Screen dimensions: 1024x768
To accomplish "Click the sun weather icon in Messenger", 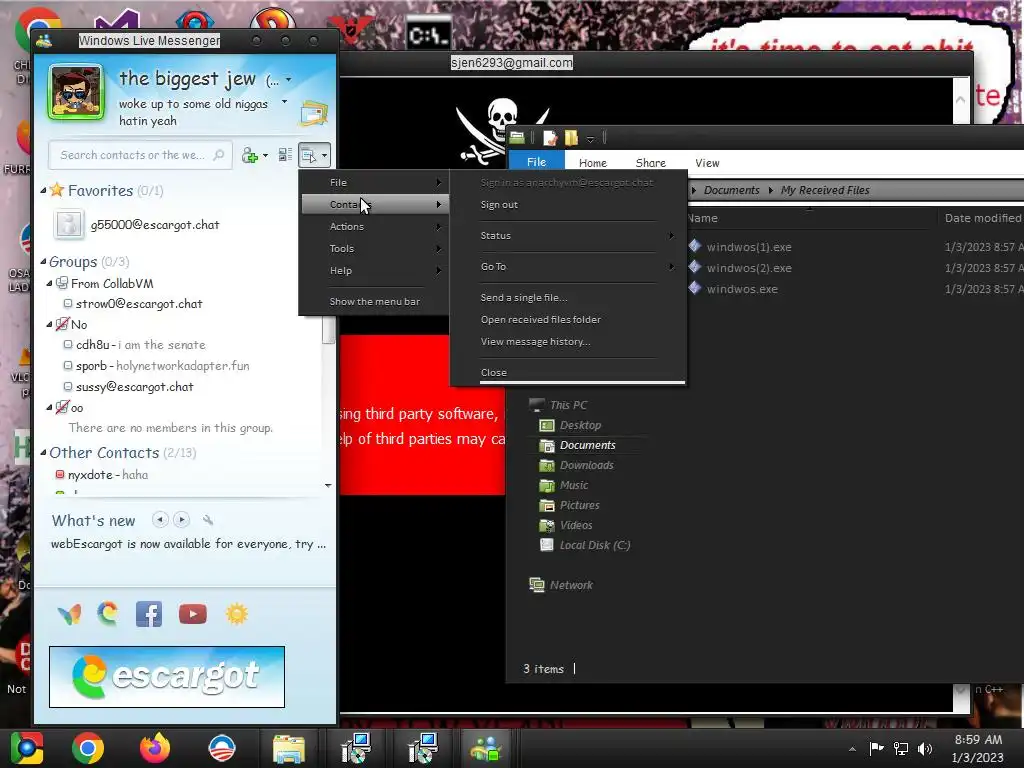I will point(236,614).
